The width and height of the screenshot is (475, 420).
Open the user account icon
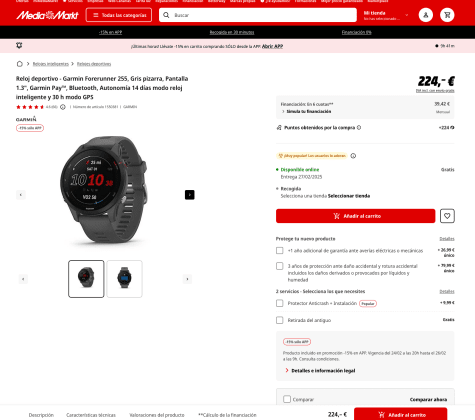(426, 15)
